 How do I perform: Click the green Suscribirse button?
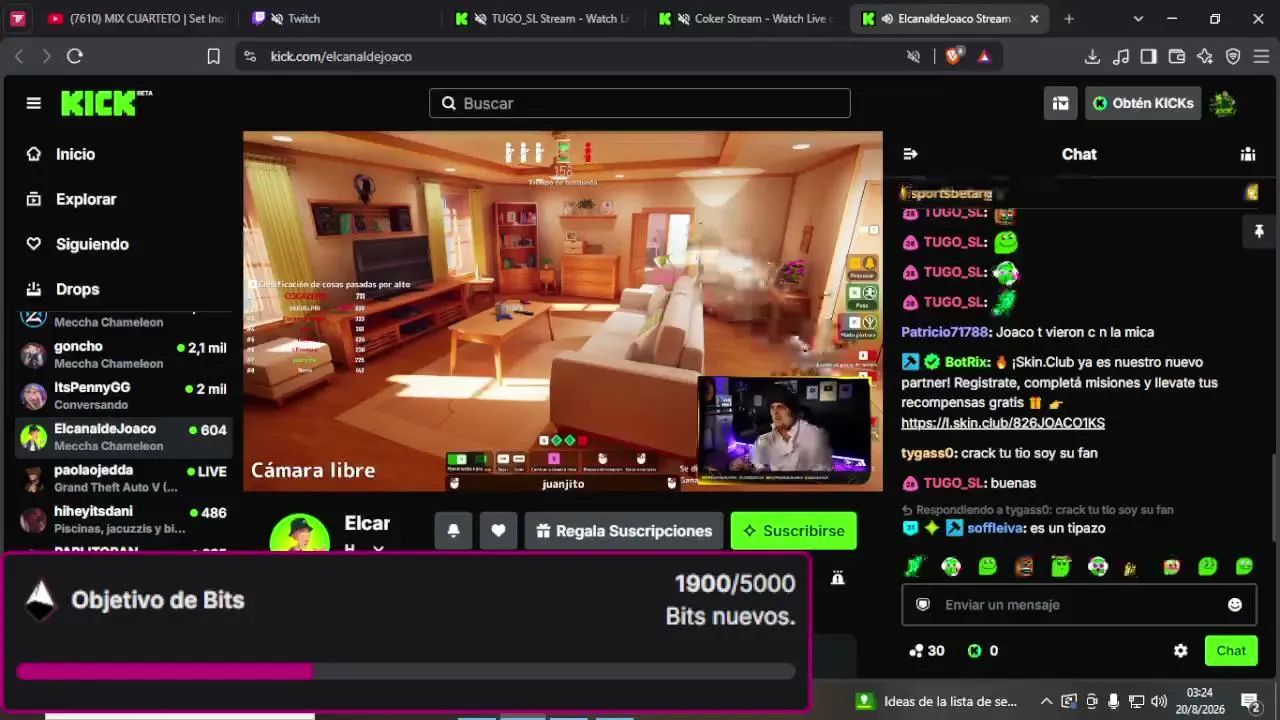[794, 531]
